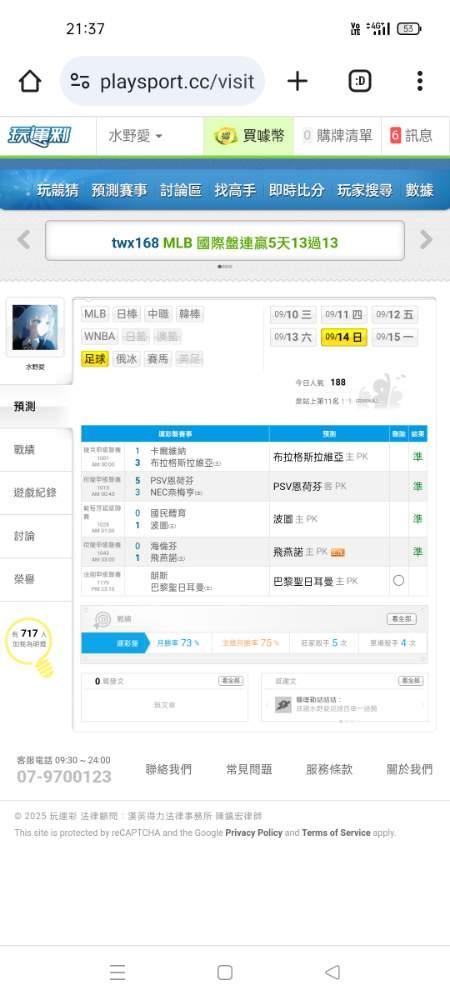Go to the next banner with the right arrow

426,240
